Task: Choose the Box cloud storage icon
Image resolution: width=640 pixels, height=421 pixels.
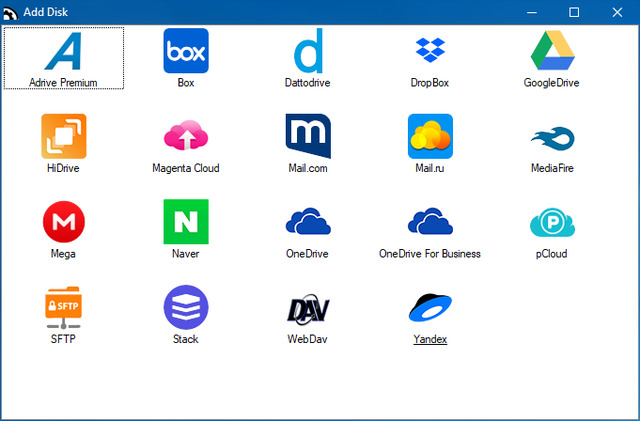Action: pos(186,51)
